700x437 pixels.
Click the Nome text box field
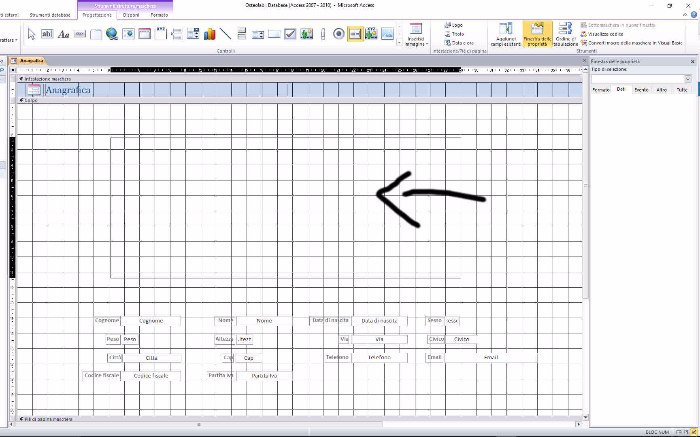[x=264, y=320]
